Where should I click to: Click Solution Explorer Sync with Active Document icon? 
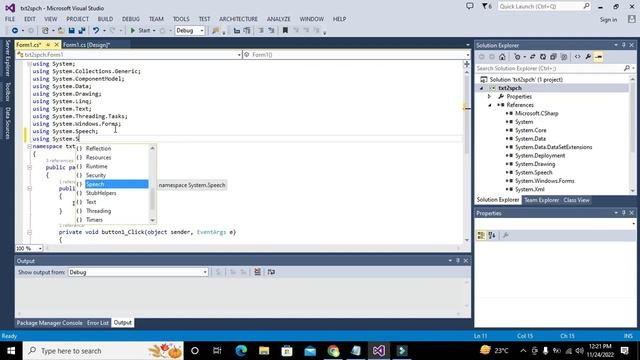click(x=533, y=57)
